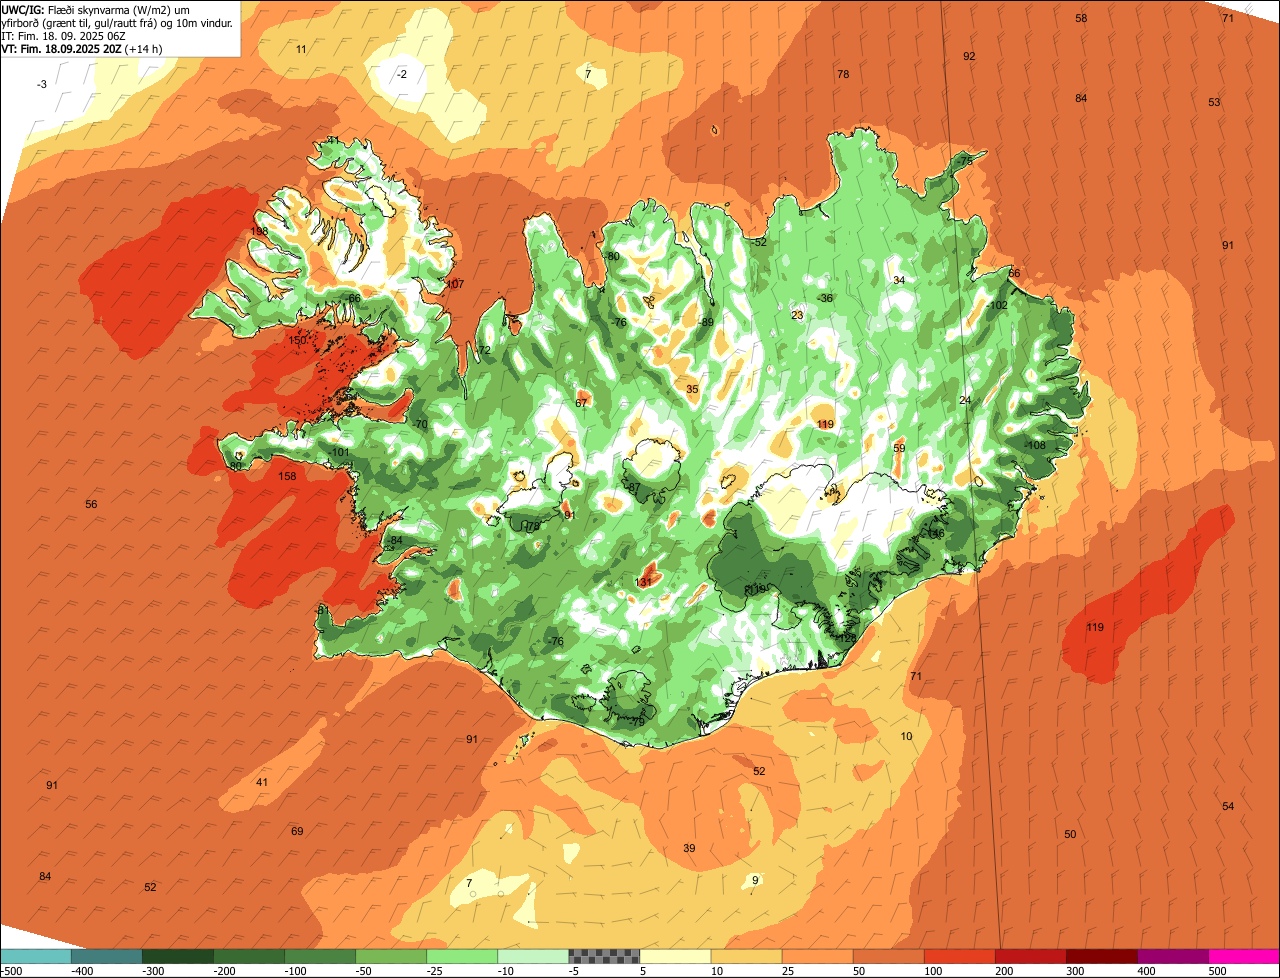Select the flux value 158 off the west coast
This screenshot has width=1280, height=978.
click(287, 476)
